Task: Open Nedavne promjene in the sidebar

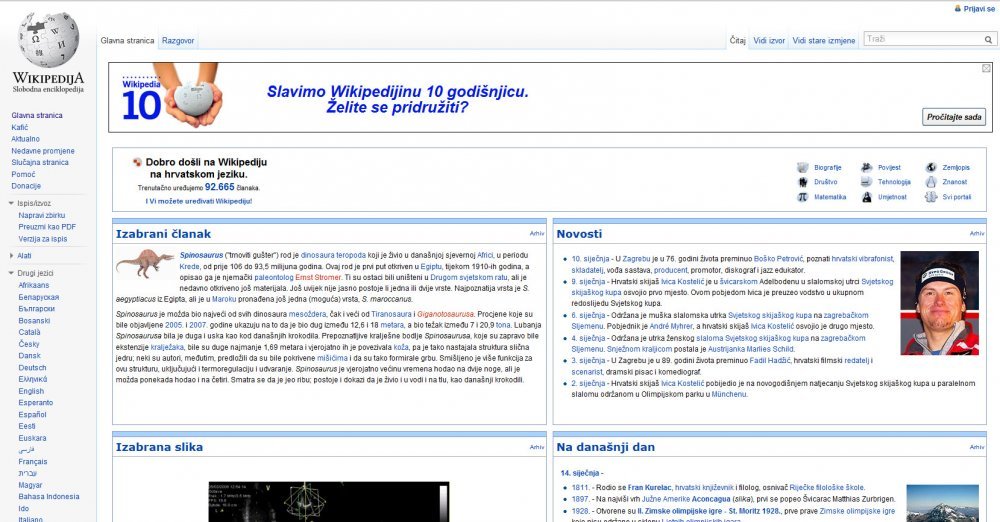Action: click(43, 151)
